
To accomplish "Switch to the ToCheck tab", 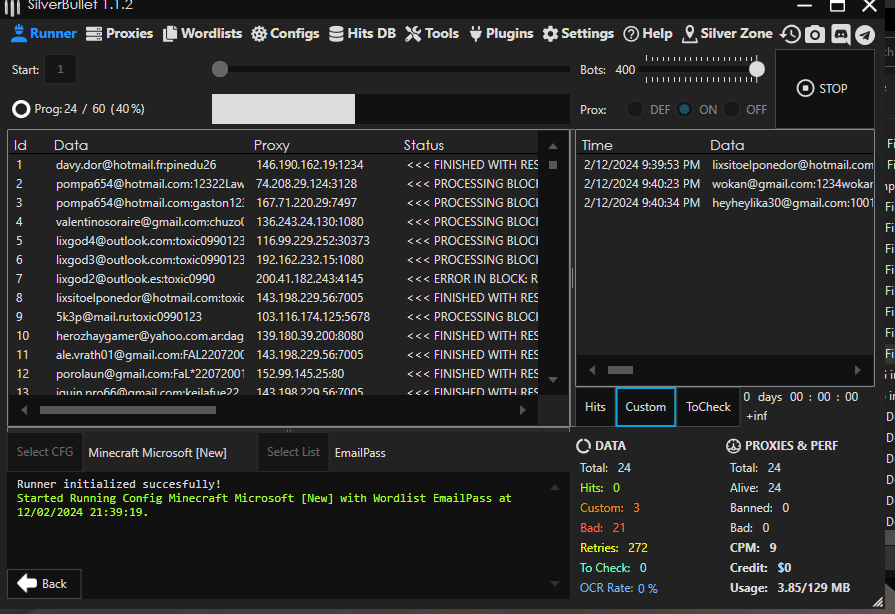I will tap(708, 407).
